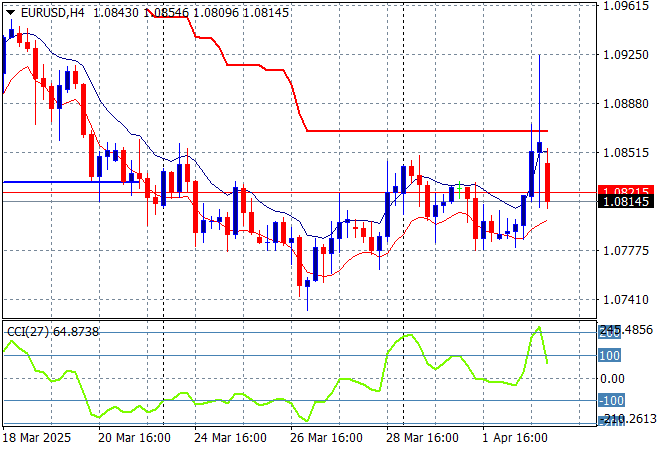Screen dimensions: 660x450
Task: Click the red 1.08215 price tag
Action: 625,191
